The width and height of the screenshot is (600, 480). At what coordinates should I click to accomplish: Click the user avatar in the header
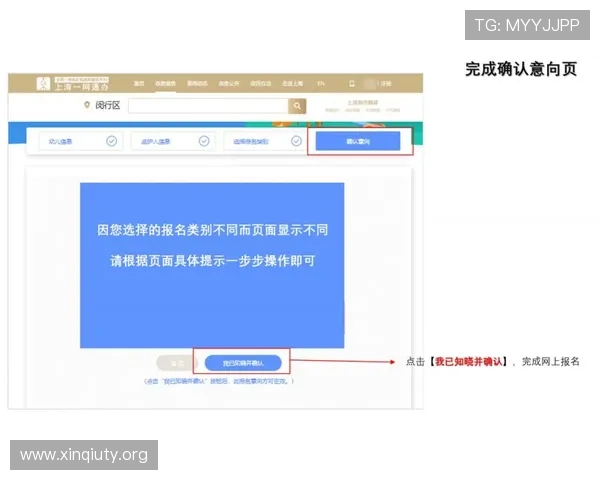pyautogui.click(x=370, y=83)
